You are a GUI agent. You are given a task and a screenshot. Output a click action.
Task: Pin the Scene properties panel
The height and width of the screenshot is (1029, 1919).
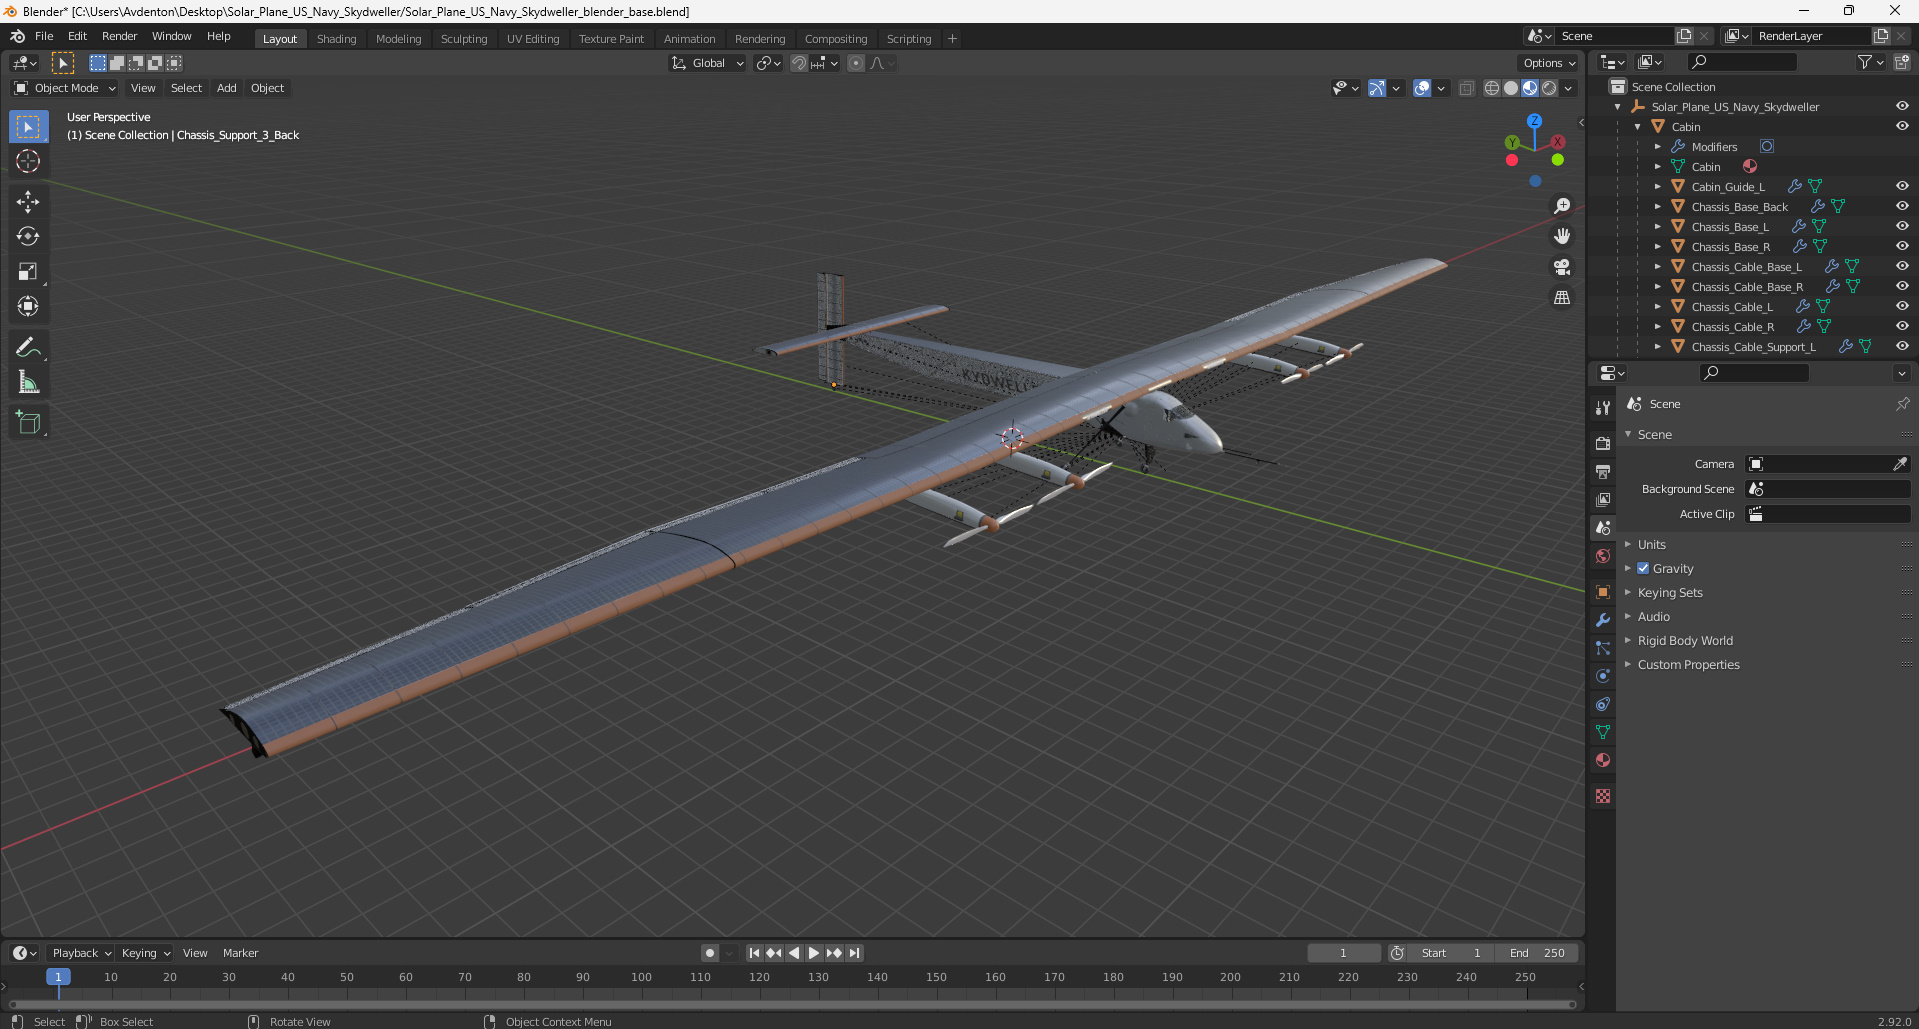1902,404
